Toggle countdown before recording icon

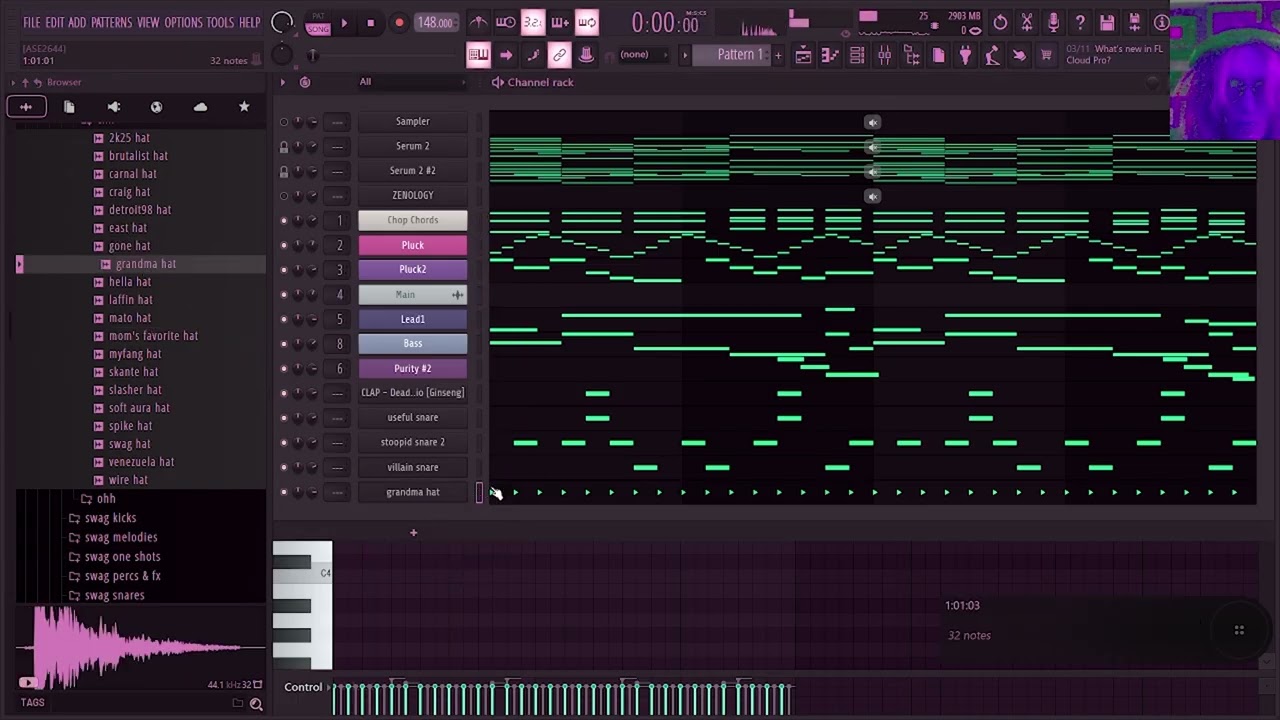533,22
